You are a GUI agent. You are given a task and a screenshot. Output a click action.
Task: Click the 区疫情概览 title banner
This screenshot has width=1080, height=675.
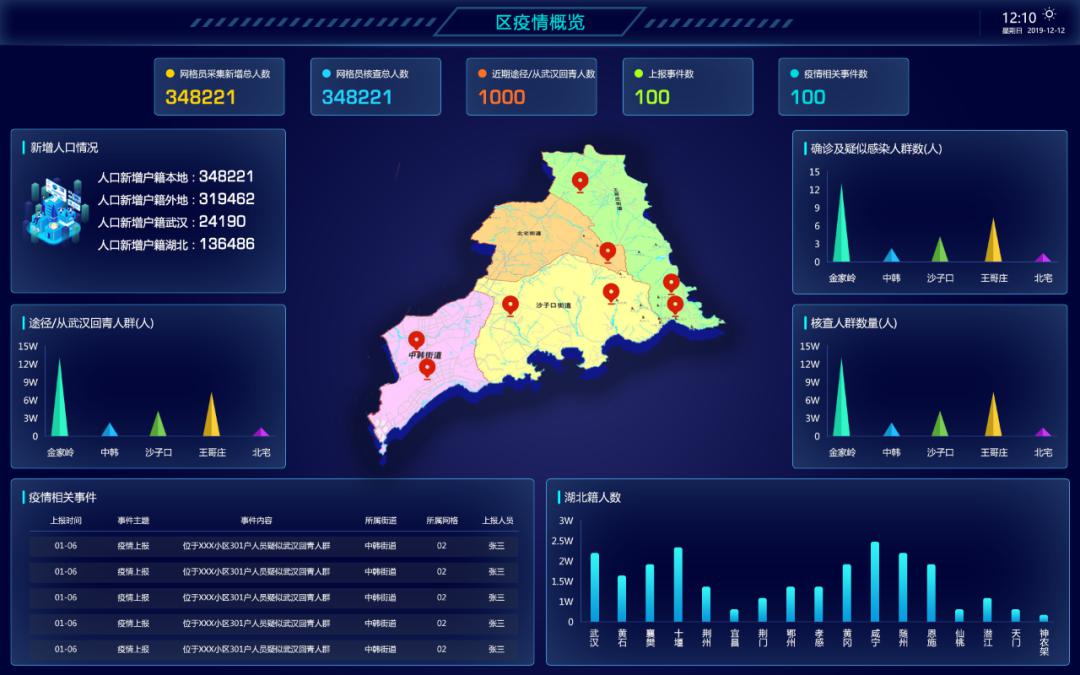click(540, 22)
